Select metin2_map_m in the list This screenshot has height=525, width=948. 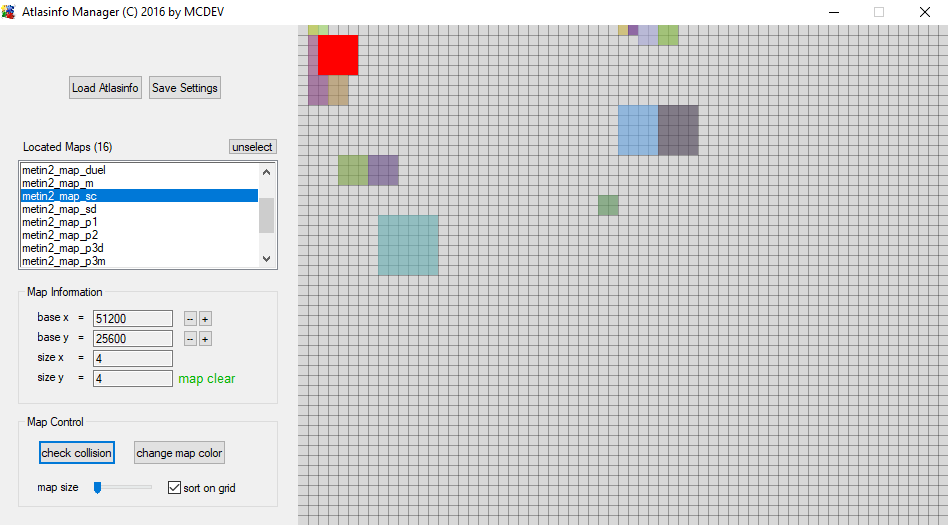[139, 183]
